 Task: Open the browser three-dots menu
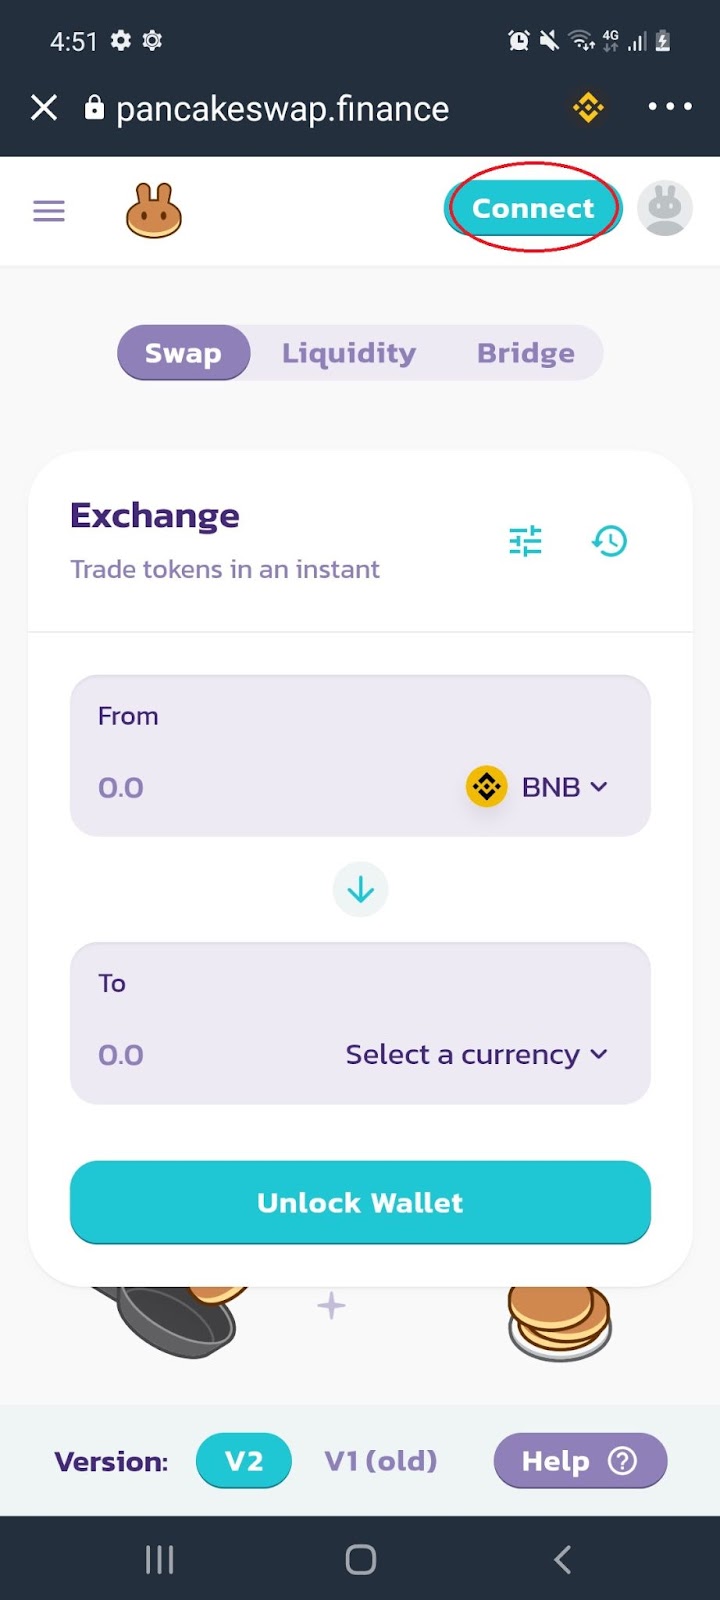tap(670, 106)
